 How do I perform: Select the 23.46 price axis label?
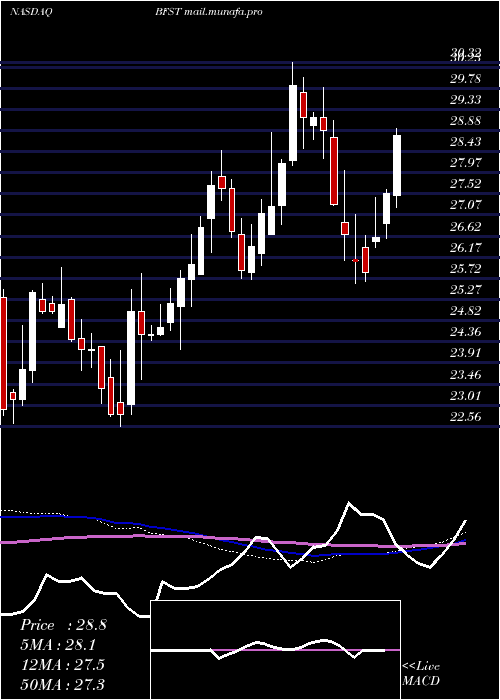click(x=466, y=375)
